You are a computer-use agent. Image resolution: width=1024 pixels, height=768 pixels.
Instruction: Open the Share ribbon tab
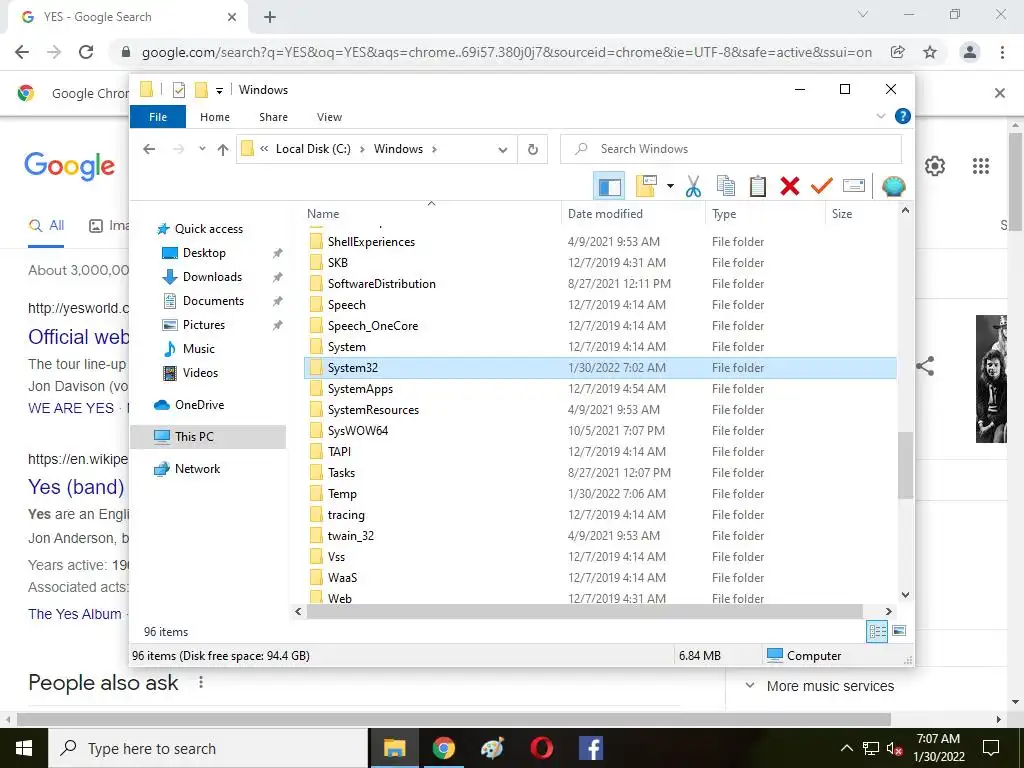[273, 117]
